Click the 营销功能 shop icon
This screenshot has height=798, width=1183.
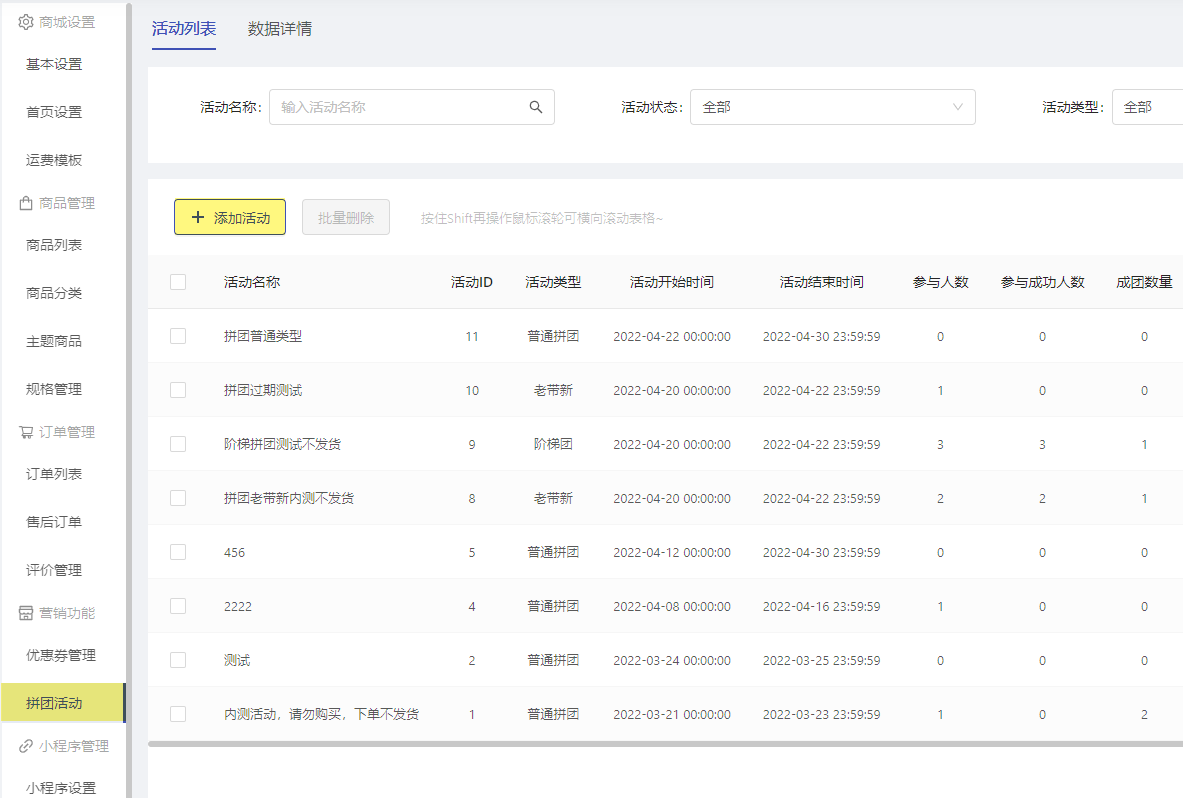pyautogui.click(x=26, y=612)
